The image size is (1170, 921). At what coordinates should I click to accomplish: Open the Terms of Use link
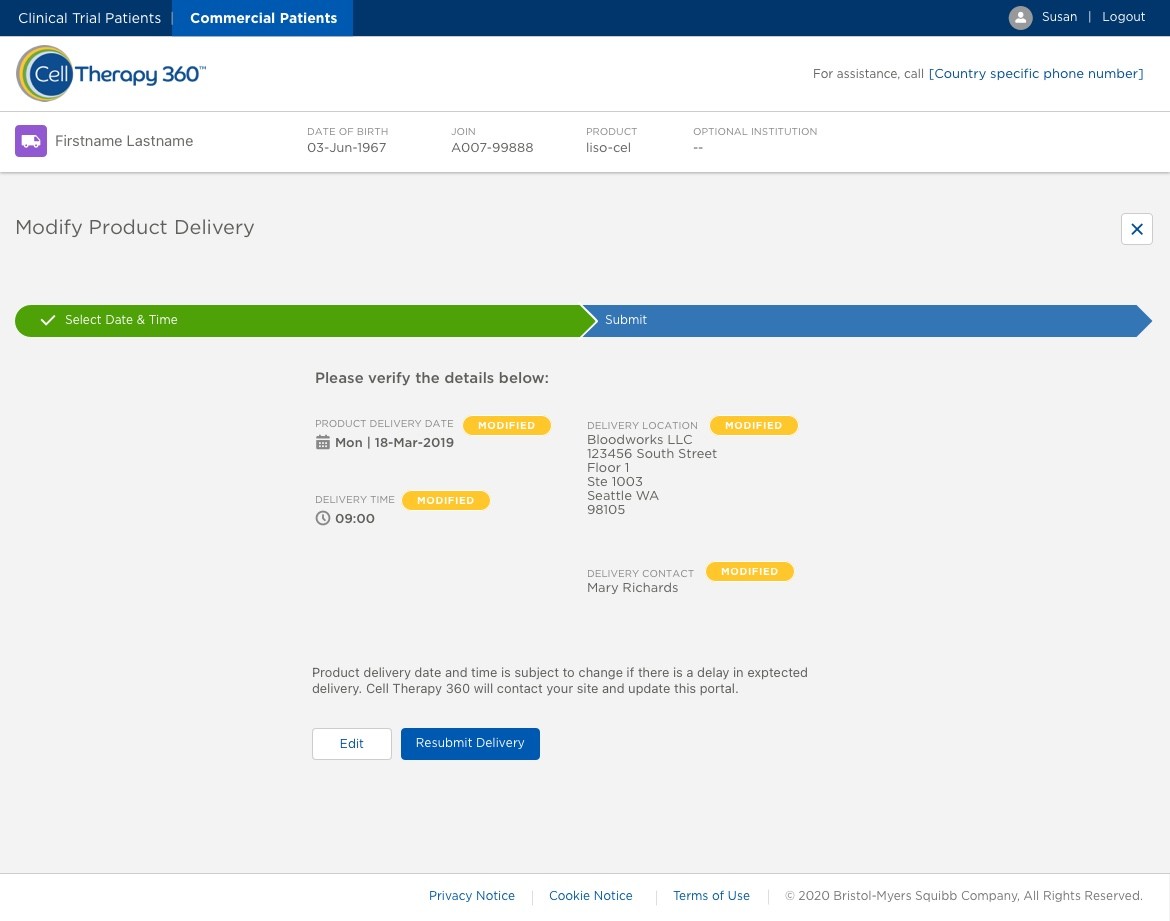coord(711,896)
